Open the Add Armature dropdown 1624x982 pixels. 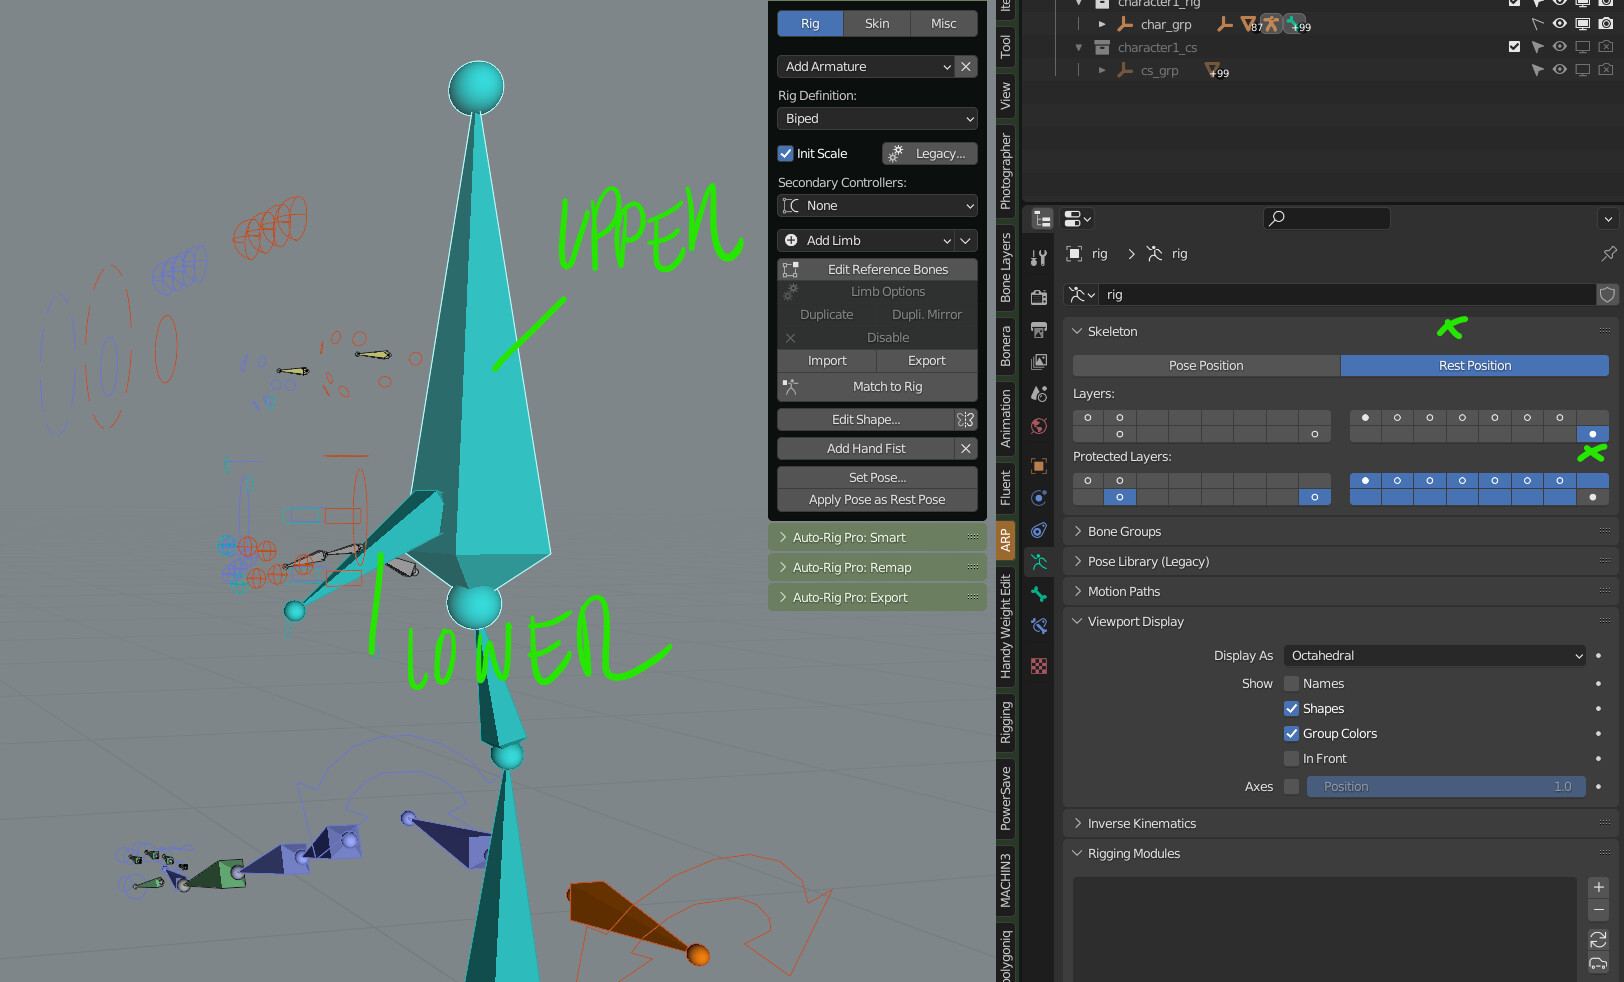pyautogui.click(x=866, y=67)
